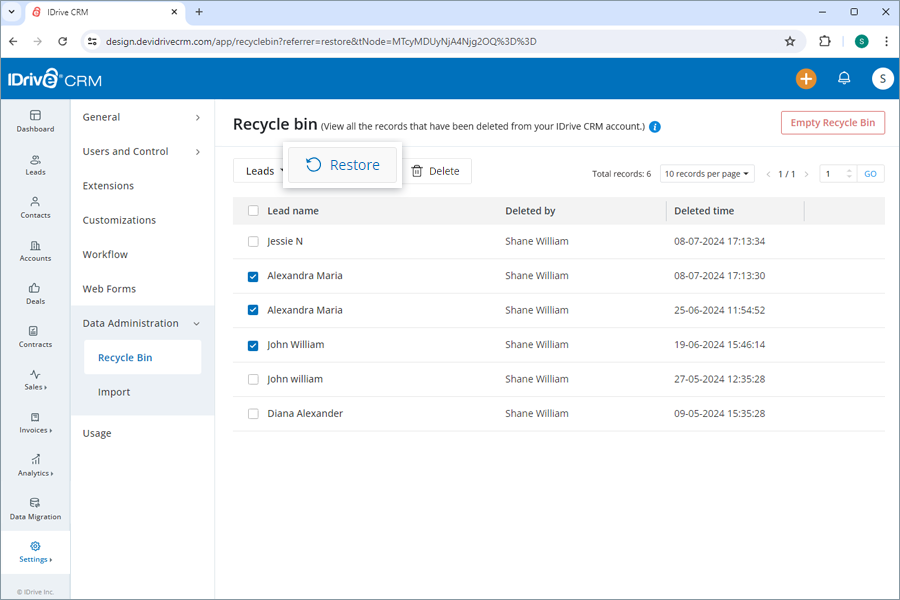This screenshot has width=900, height=600.
Task: Open the Leads module filter dropdown
Action: 263,171
